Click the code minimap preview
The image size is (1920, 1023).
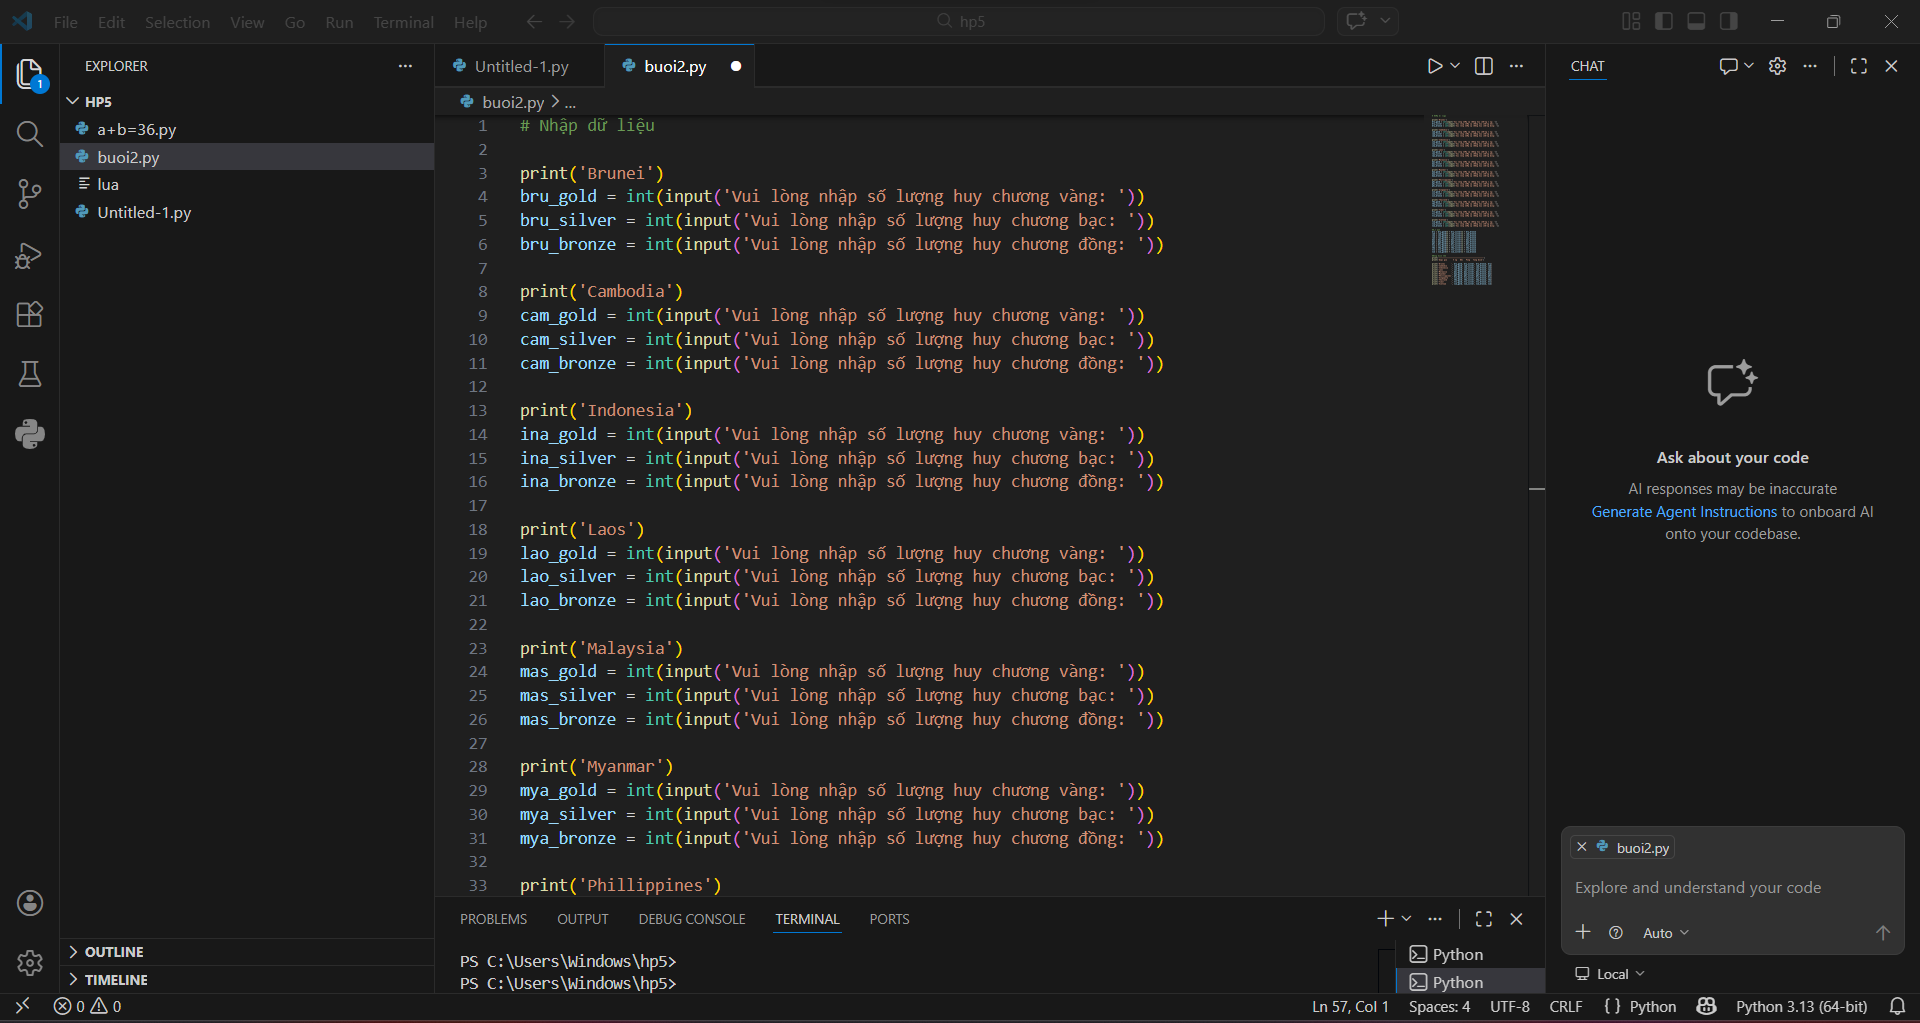point(1465,200)
